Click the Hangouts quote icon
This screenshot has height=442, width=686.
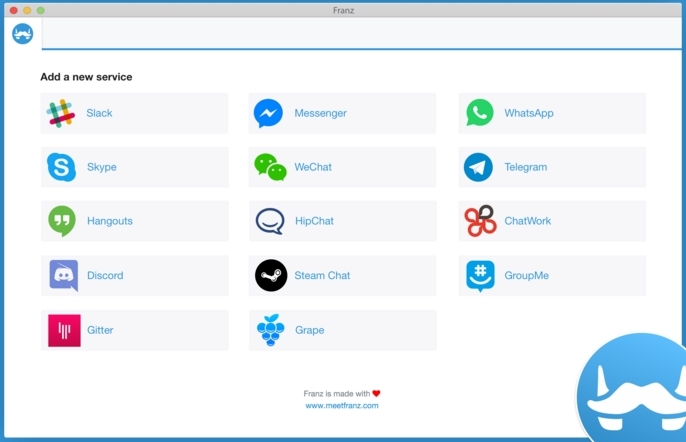pyautogui.click(x=62, y=221)
